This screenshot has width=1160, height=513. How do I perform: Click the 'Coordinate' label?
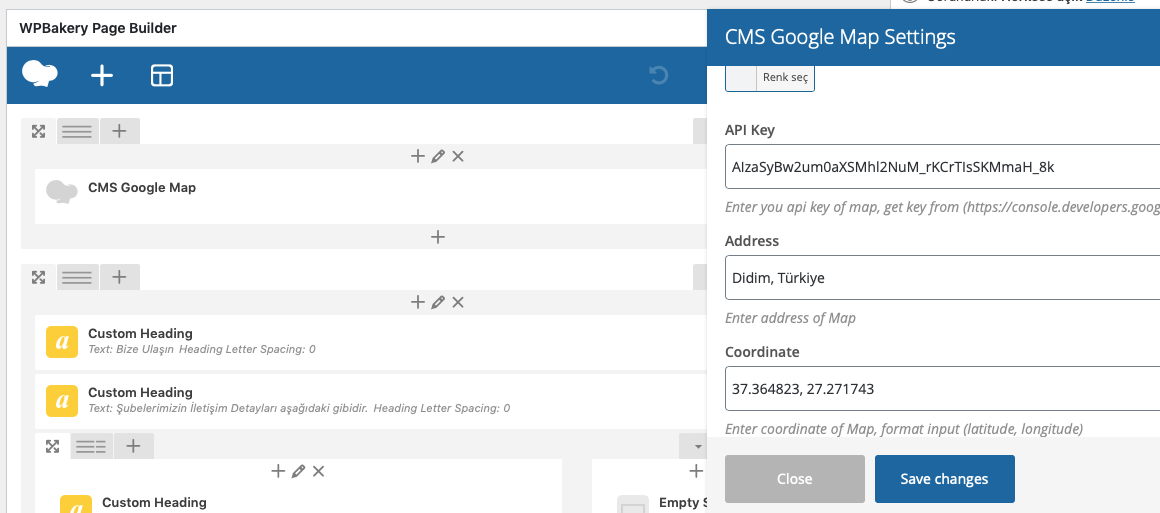click(x=762, y=352)
